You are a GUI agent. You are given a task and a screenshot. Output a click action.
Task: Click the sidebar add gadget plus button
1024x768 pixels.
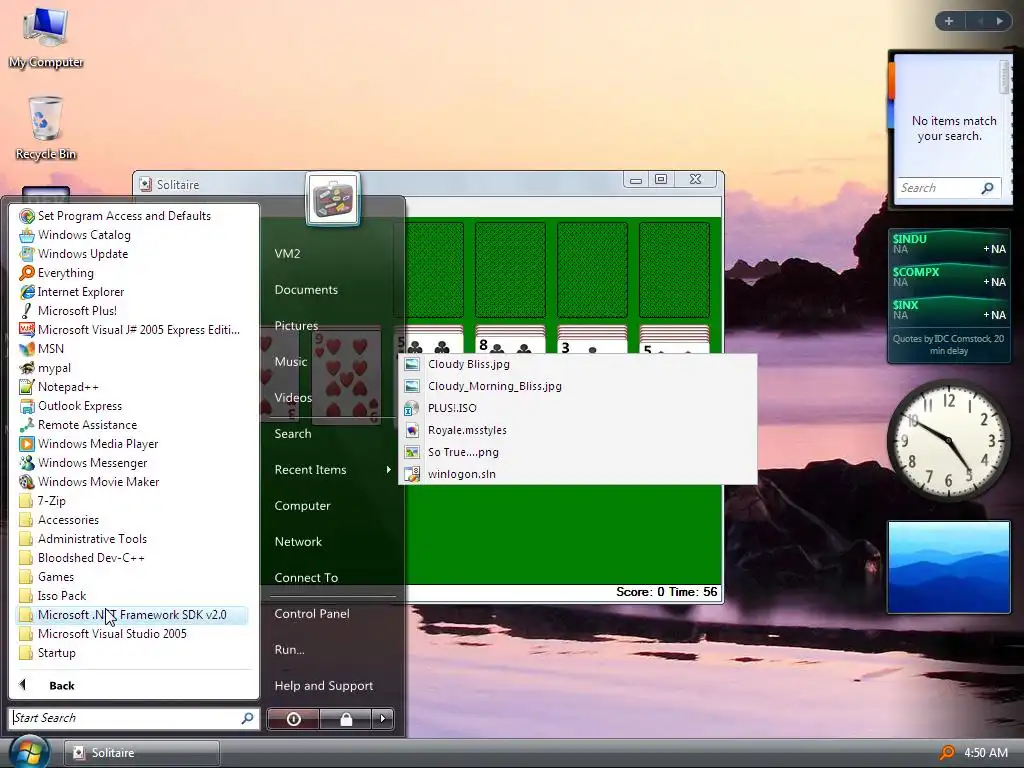click(949, 21)
